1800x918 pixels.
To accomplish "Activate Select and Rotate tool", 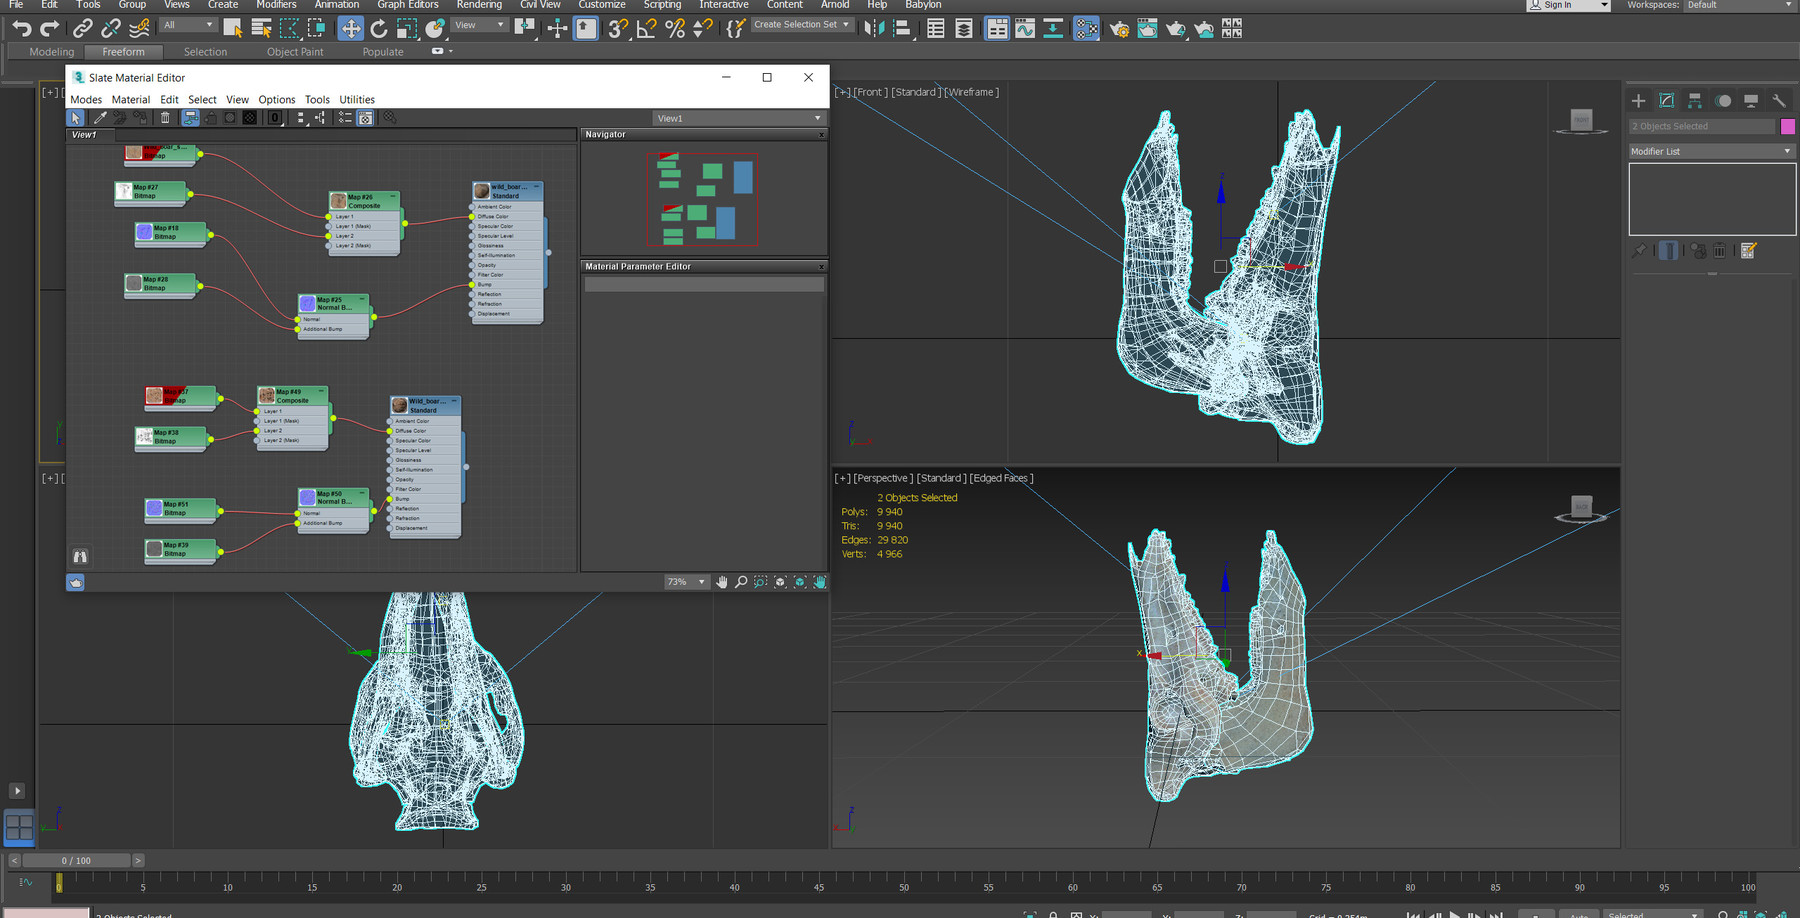I will point(379,29).
